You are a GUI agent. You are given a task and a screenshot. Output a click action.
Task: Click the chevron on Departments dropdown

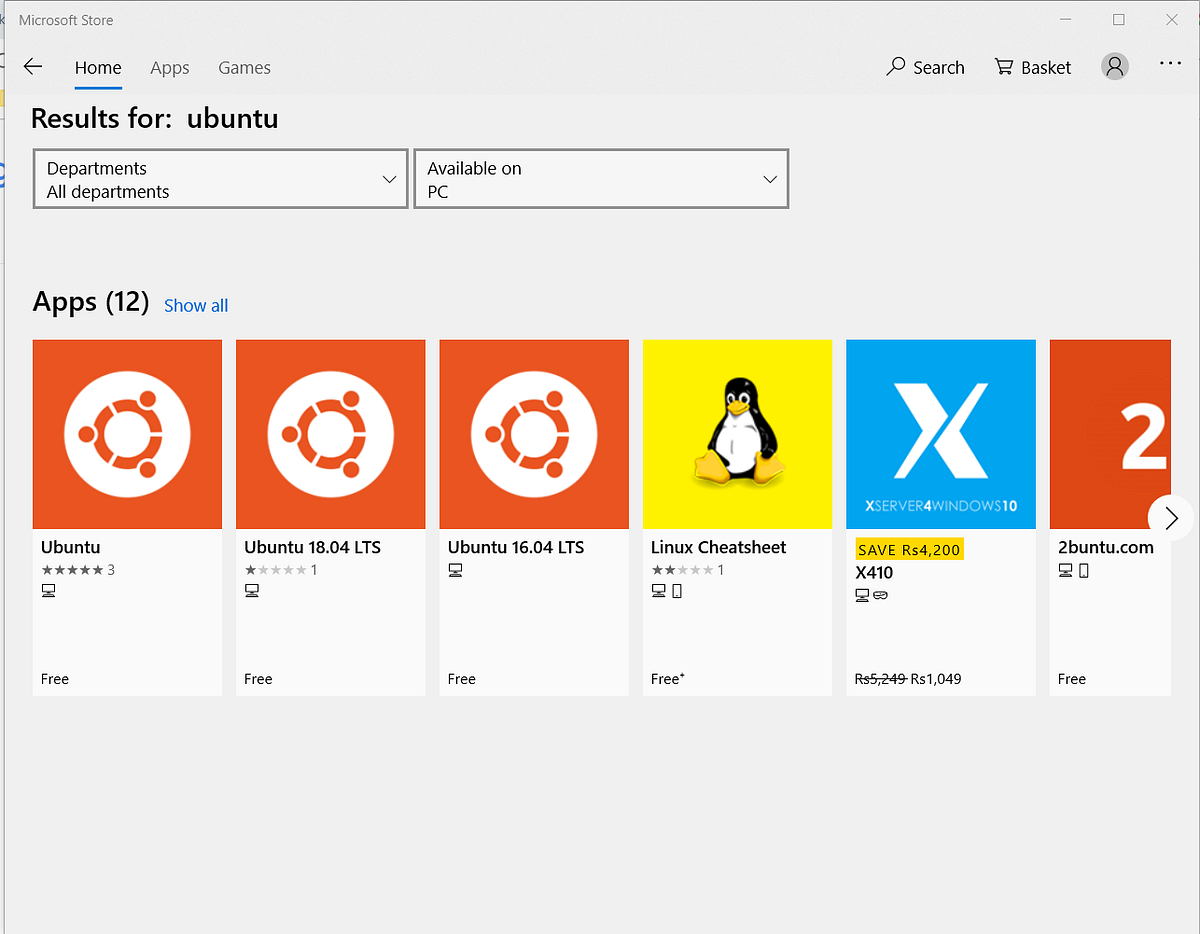coord(389,179)
